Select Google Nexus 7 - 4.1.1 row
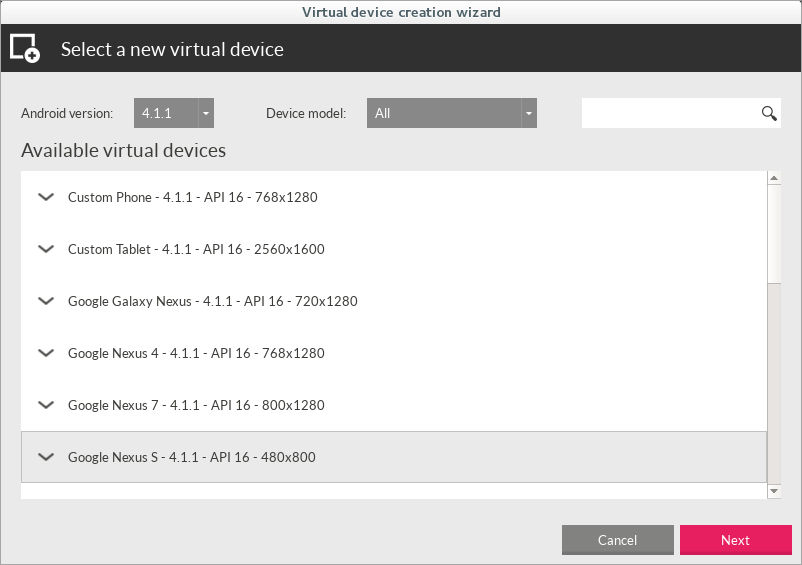This screenshot has width=802, height=565. pyautogui.click(x=394, y=405)
